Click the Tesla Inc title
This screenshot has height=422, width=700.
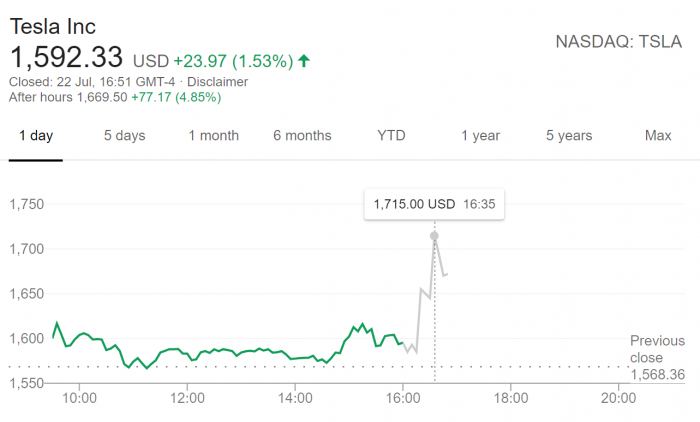pyautogui.click(x=52, y=26)
